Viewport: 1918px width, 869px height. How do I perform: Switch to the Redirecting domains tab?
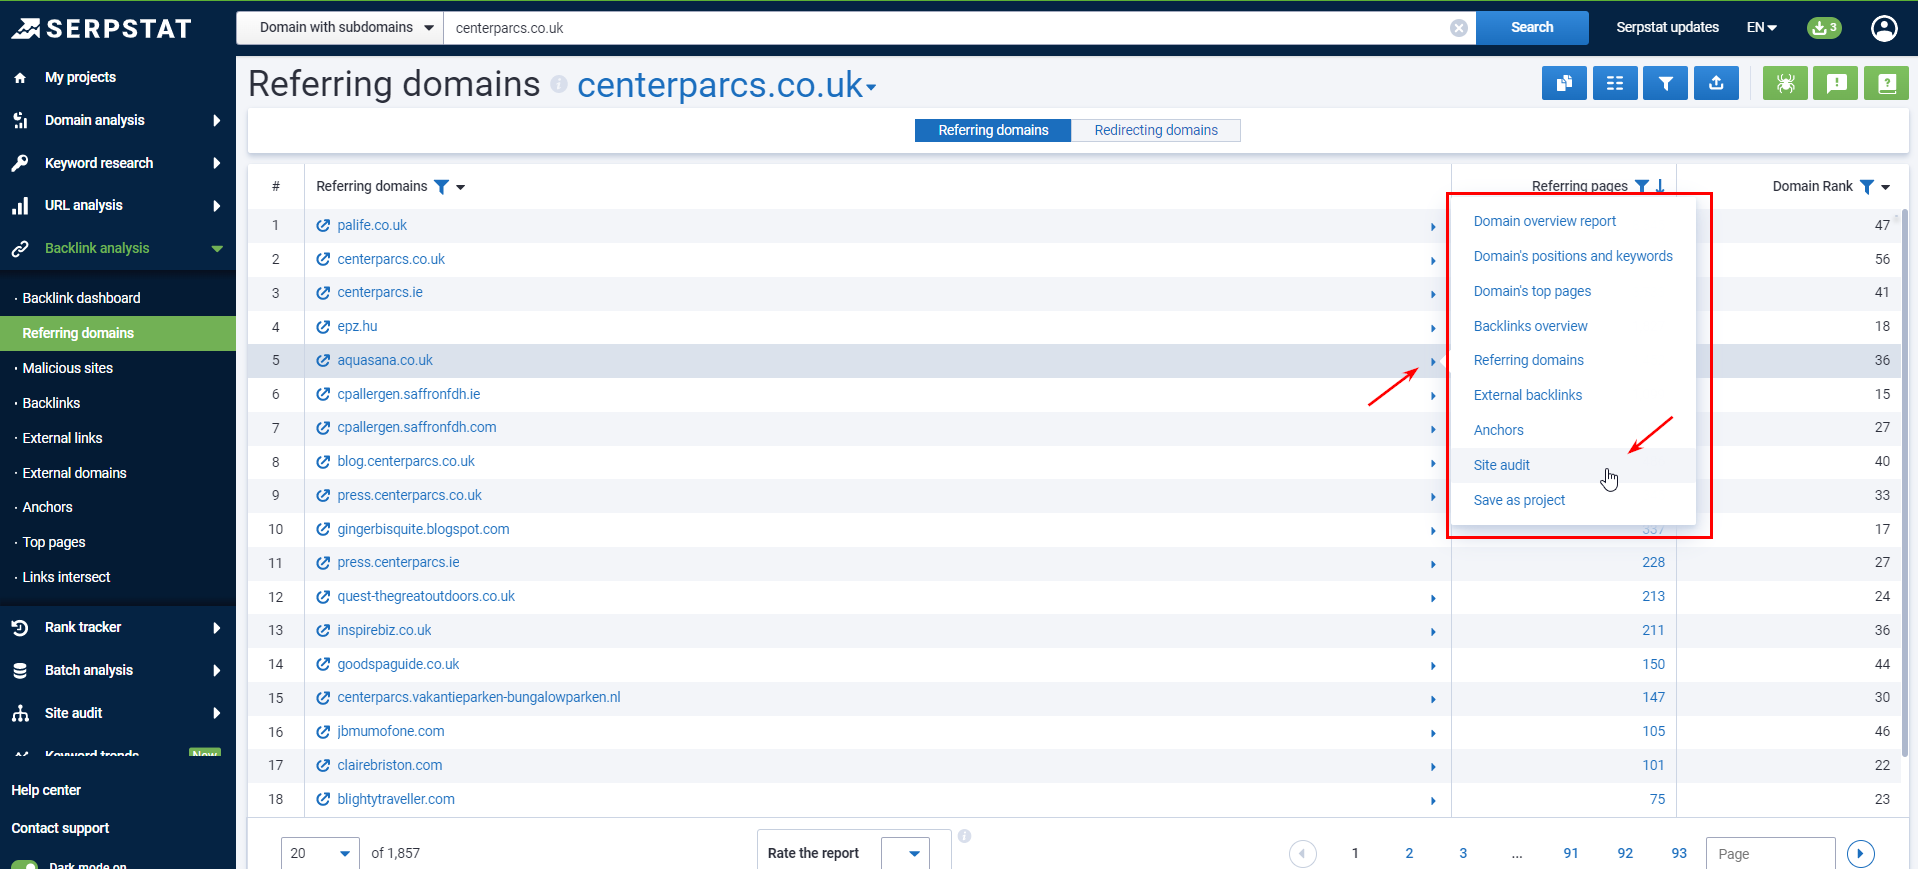point(1155,130)
